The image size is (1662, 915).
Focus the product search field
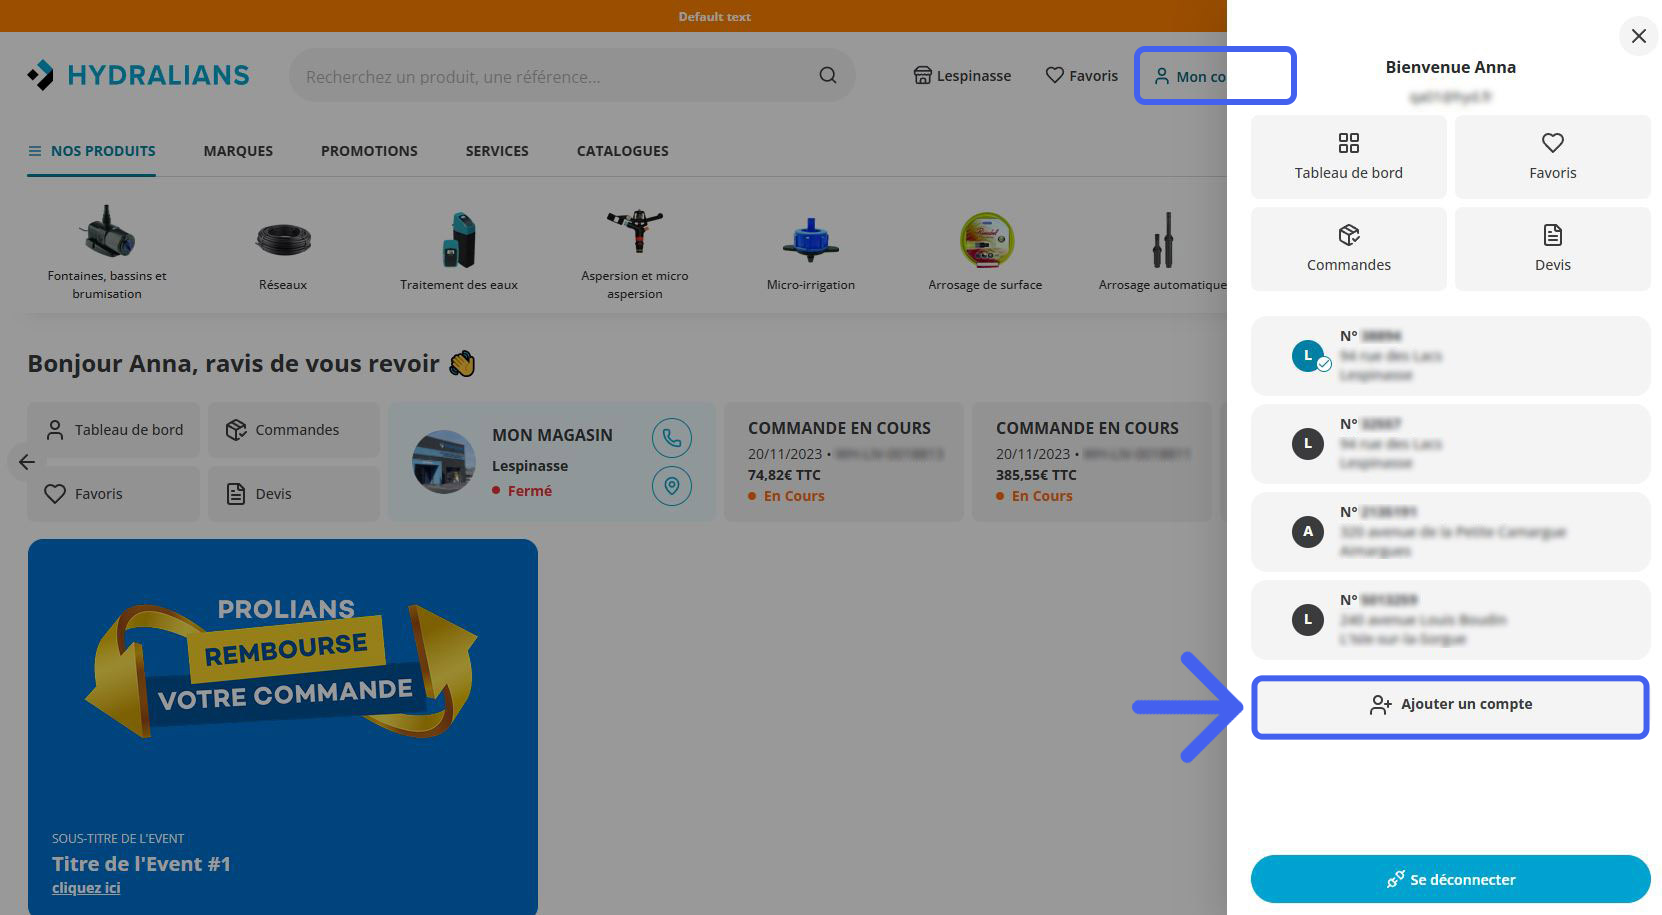[x=555, y=76]
